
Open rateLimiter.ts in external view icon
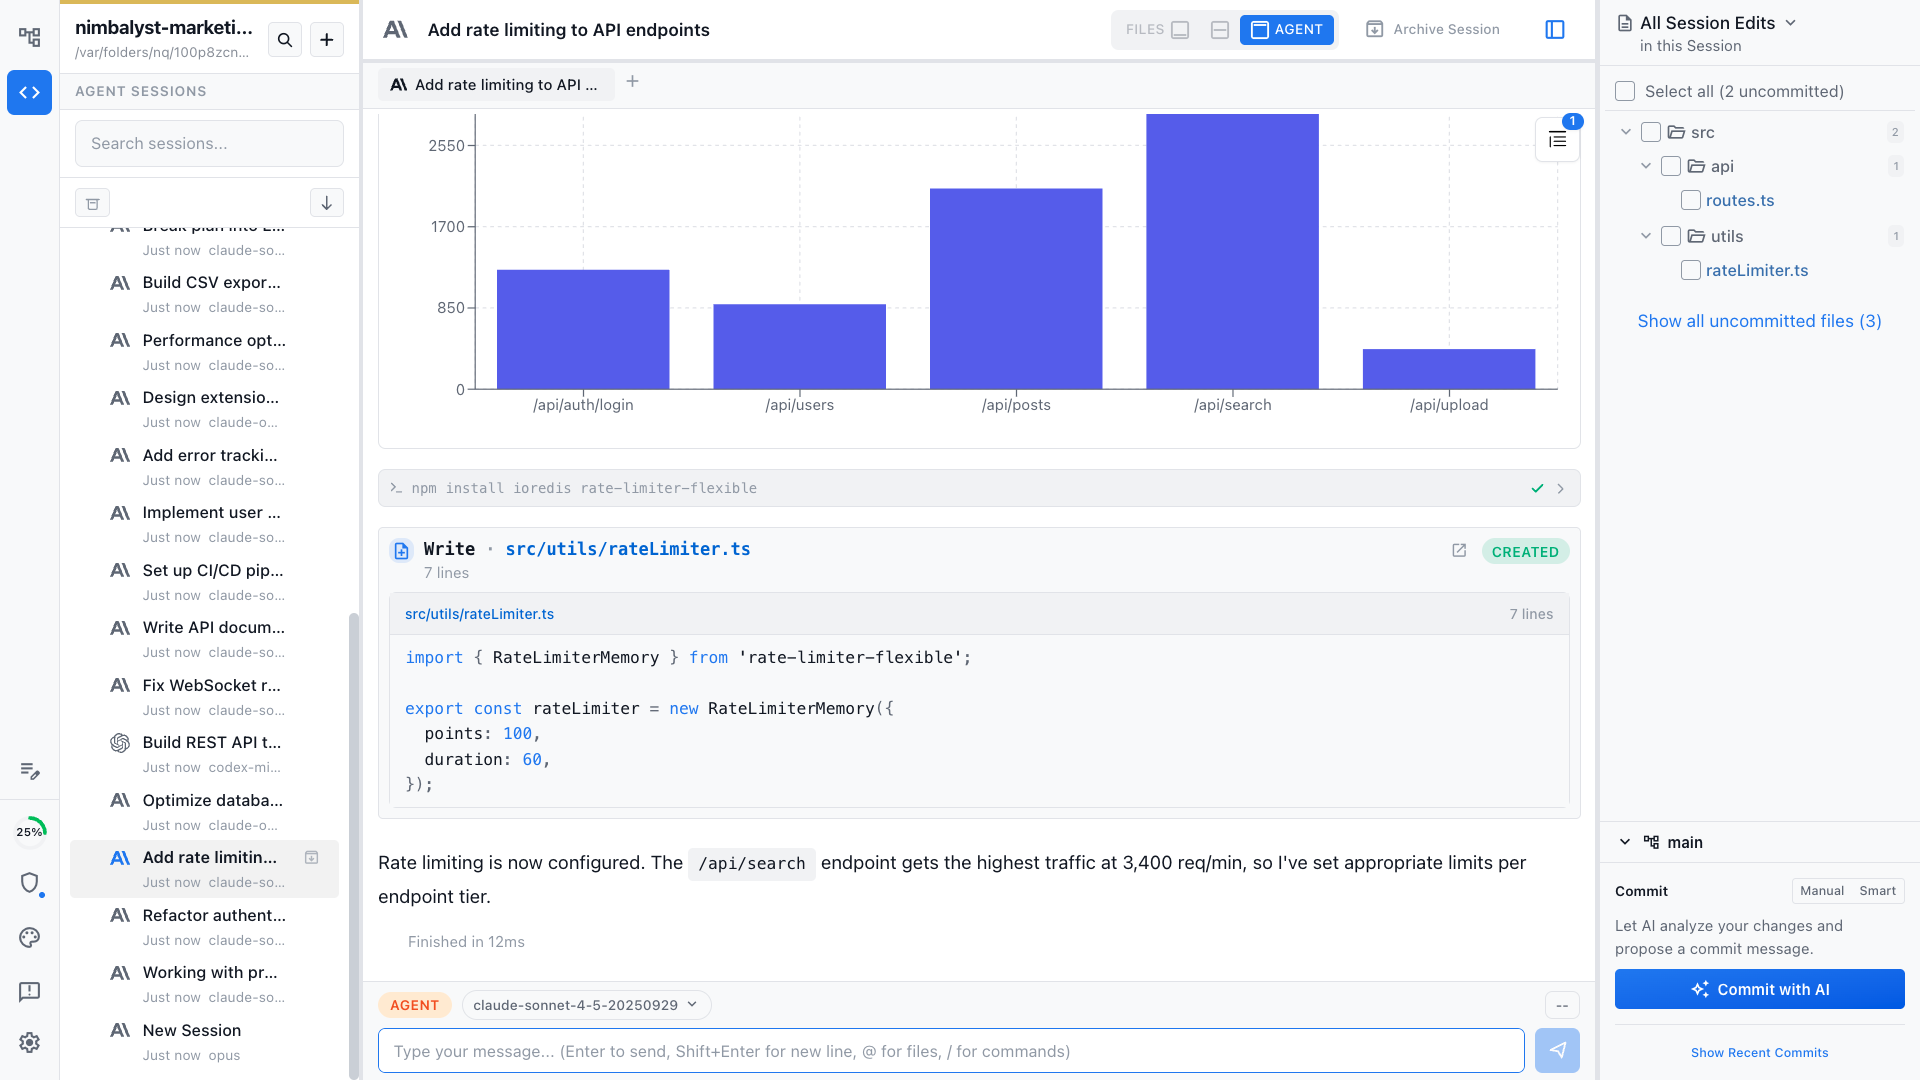pyautogui.click(x=1459, y=551)
